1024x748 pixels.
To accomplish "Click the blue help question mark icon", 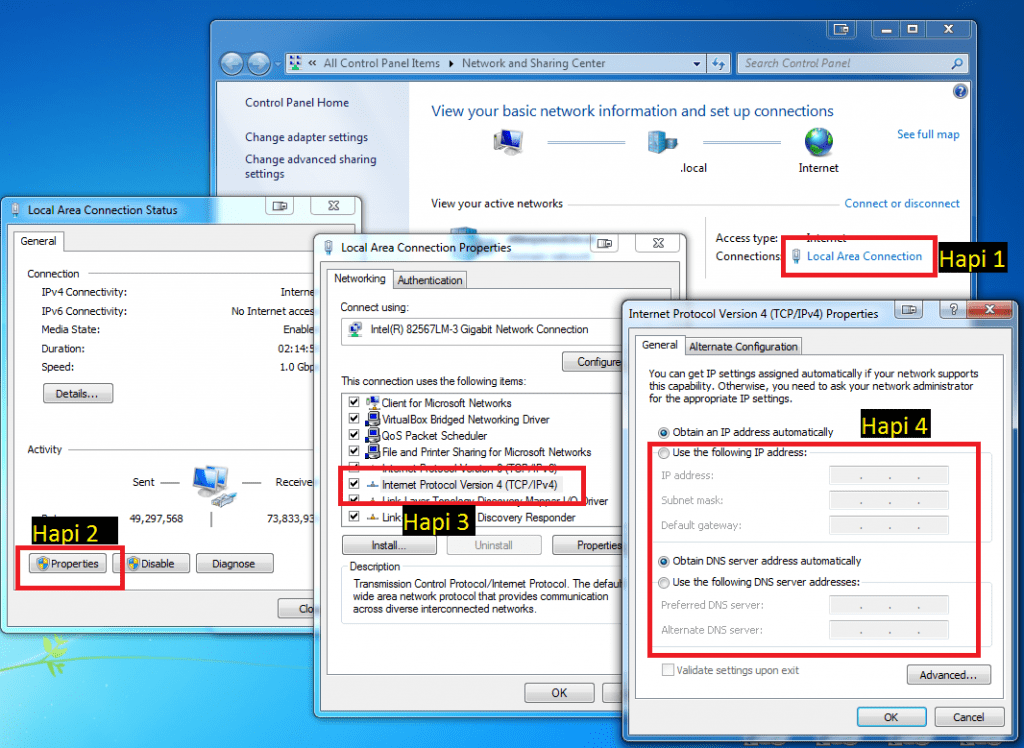I will pos(960,91).
